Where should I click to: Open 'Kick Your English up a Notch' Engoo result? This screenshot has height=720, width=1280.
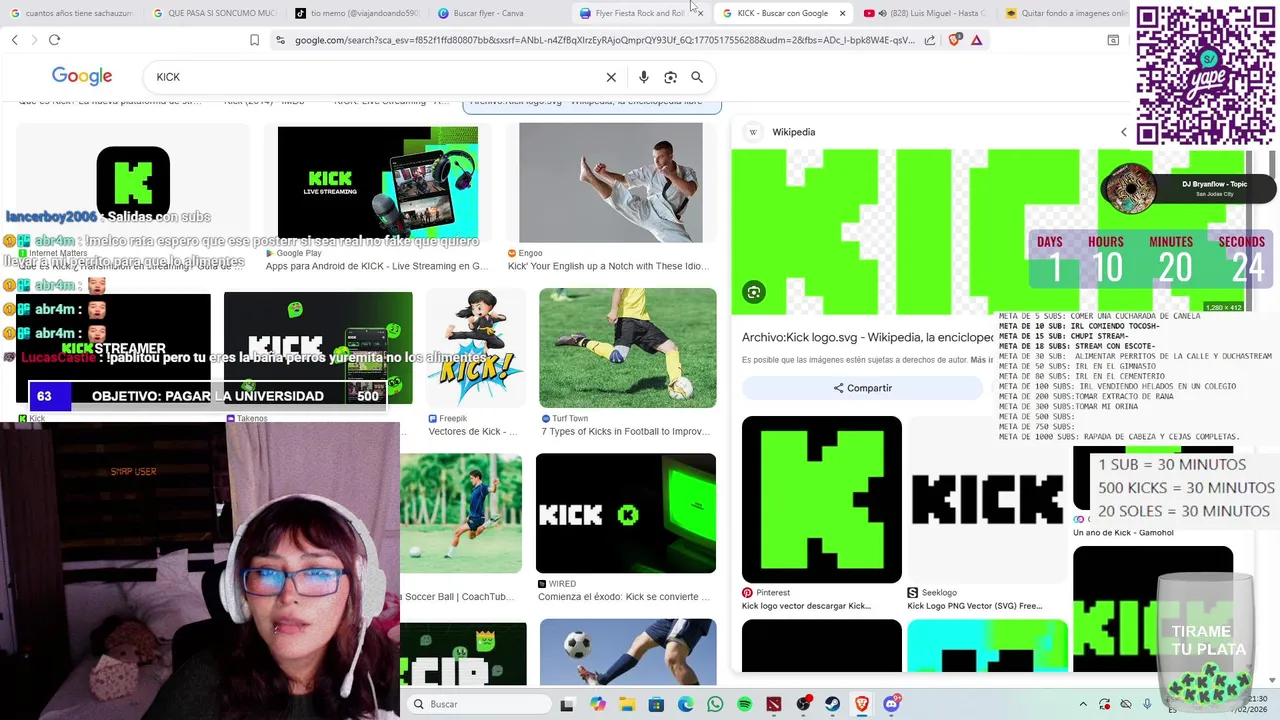(609, 266)
